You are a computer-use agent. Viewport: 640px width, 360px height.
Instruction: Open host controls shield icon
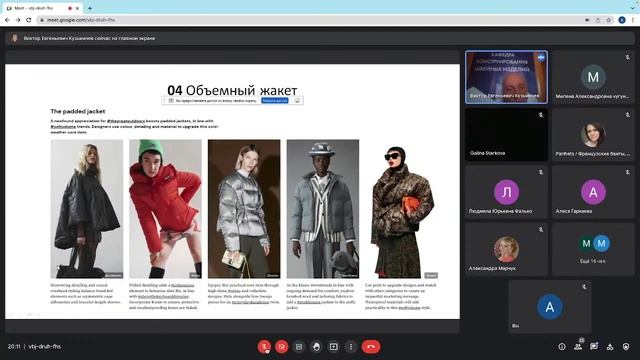click(626, 347)
